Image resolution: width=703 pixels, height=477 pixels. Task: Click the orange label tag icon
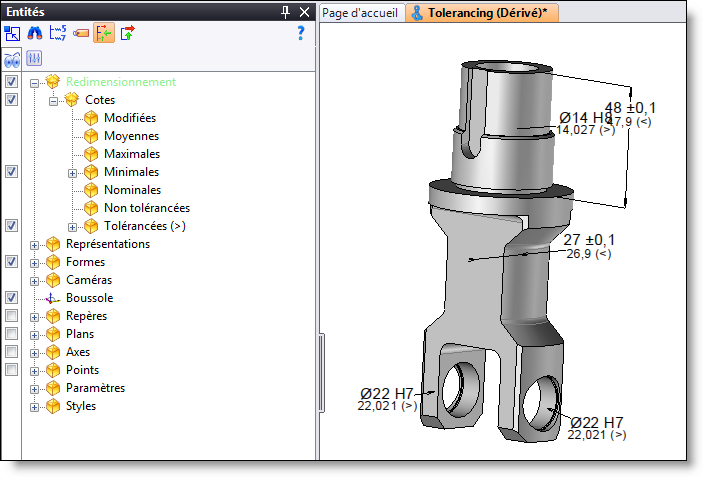81,33
